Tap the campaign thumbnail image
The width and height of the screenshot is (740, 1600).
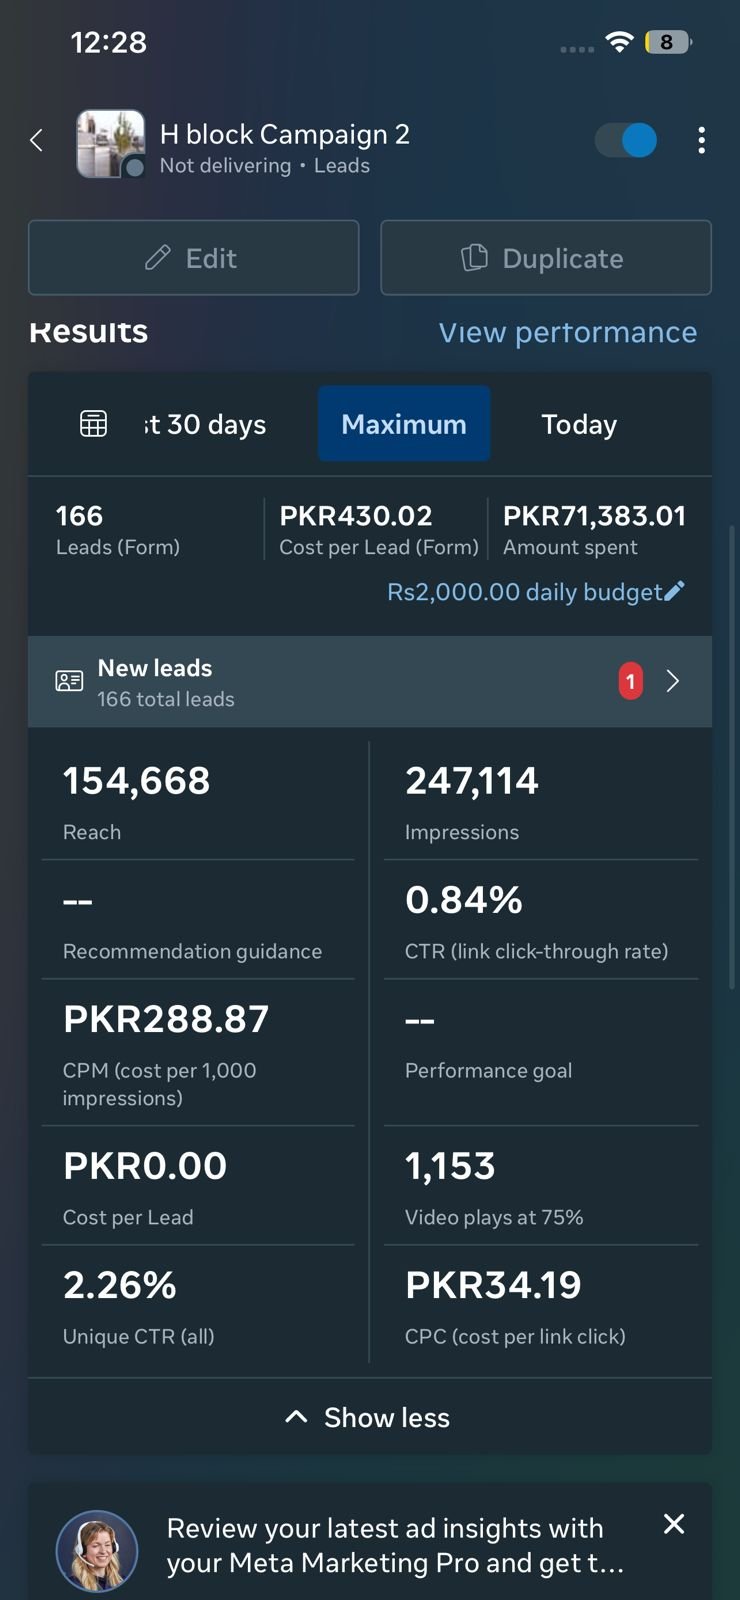111,144
